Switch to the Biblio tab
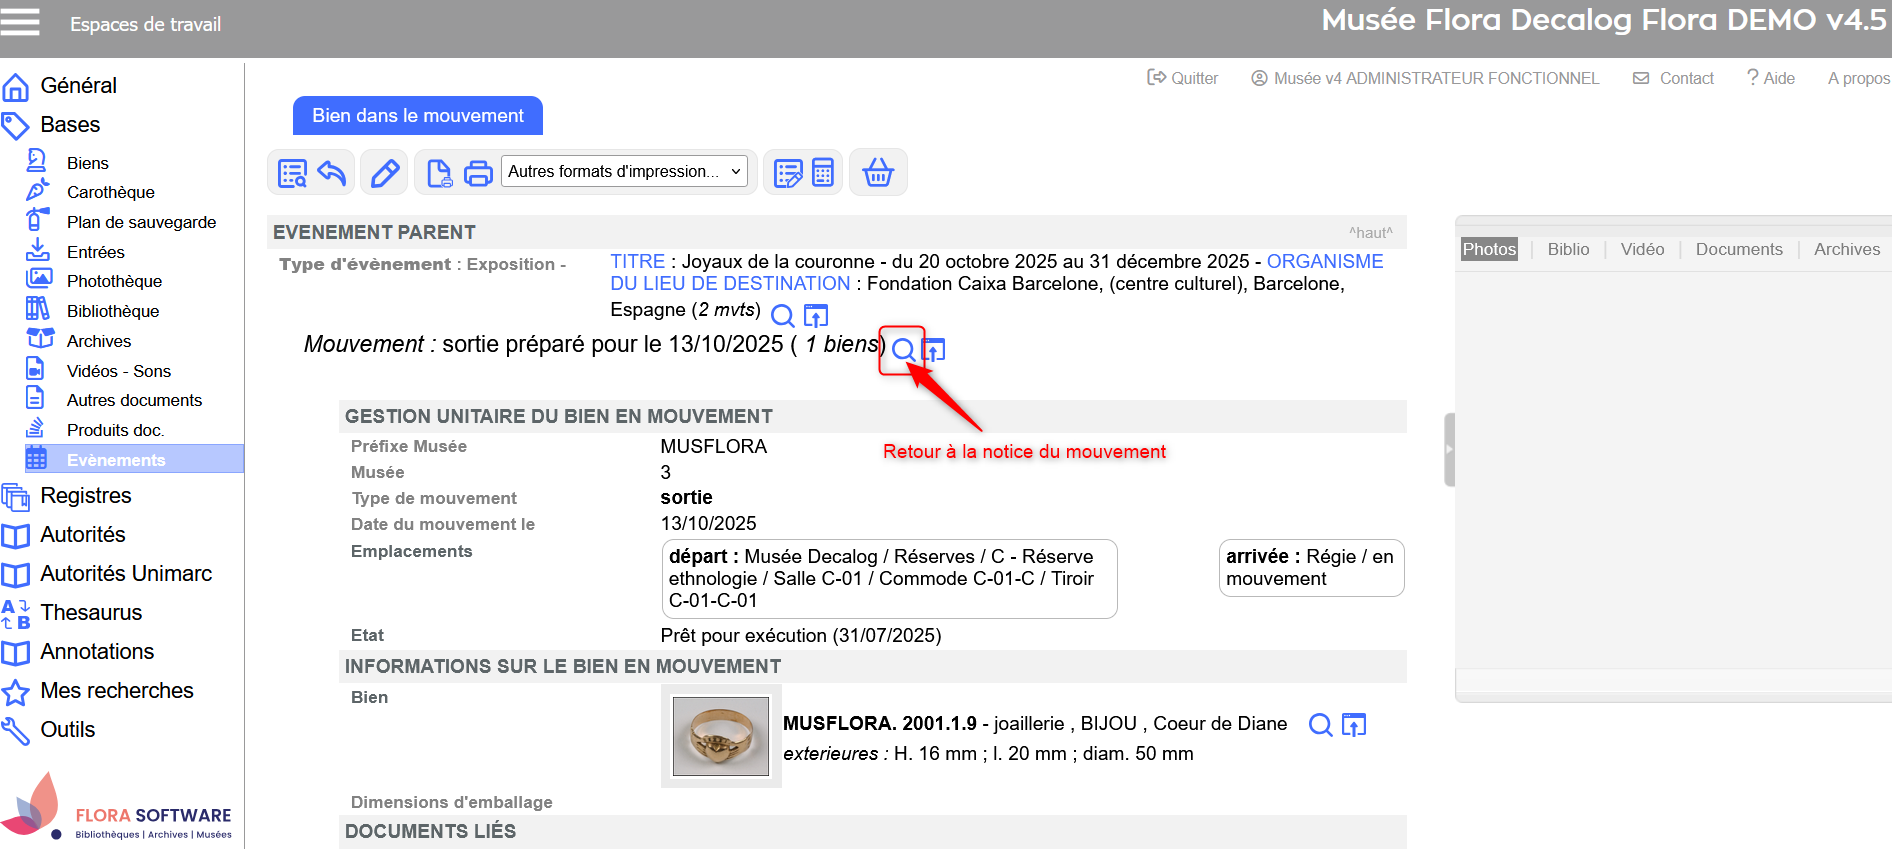The image size is (1892, 849). (1567, 250)
